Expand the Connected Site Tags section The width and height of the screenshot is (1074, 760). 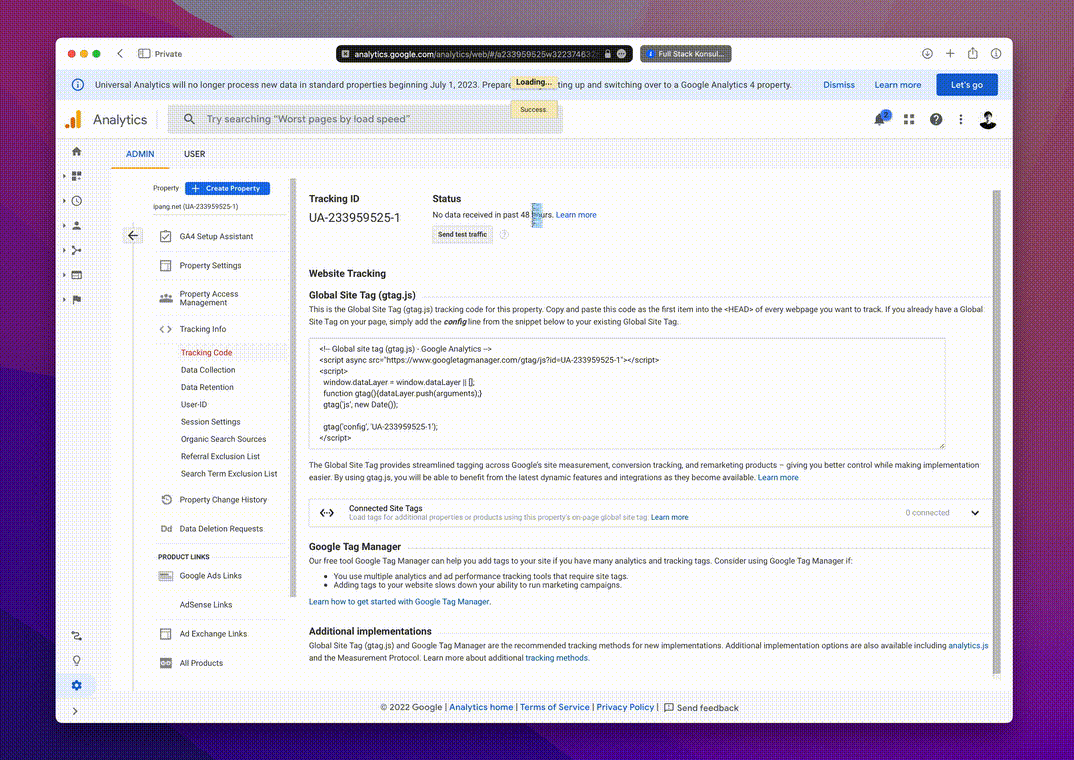pos(975,513)
